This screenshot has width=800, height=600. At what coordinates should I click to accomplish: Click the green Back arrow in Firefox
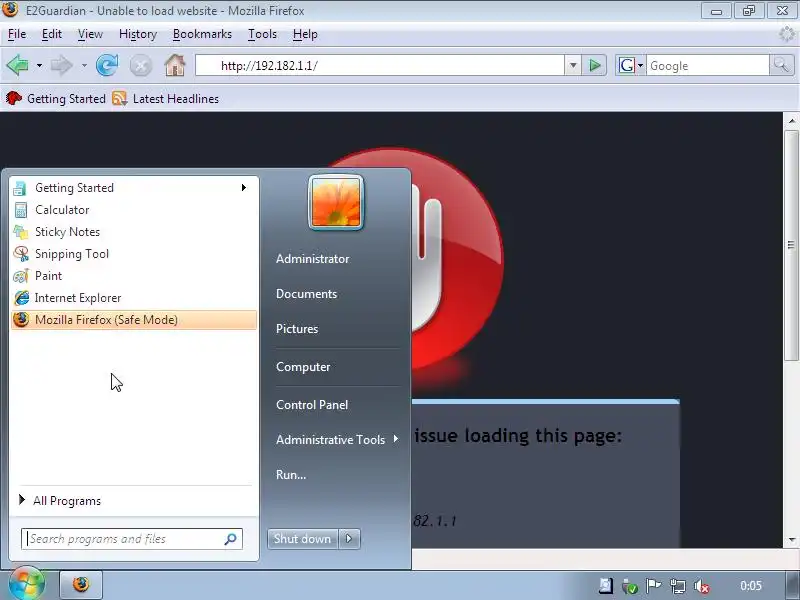tap(17, 65)
